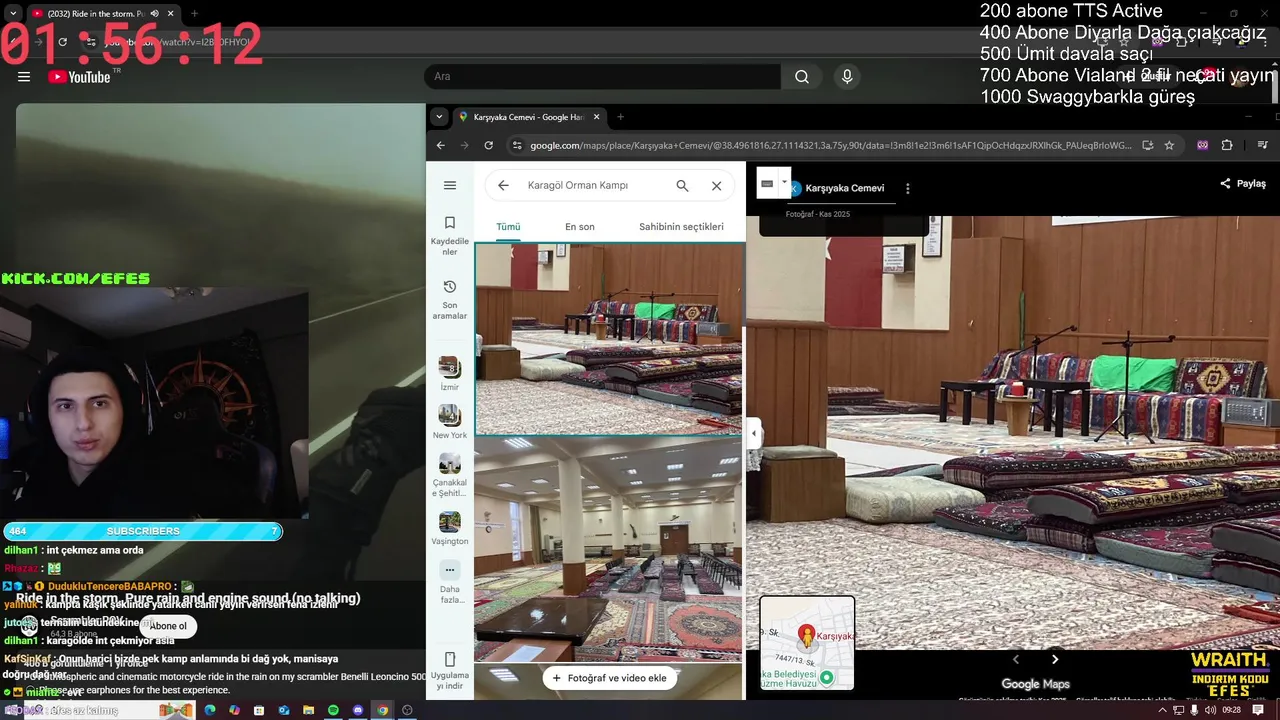This screenshot has height=720, width=1280.
Task: Click the Abone ol subscribe button
Action: point(168,626)
